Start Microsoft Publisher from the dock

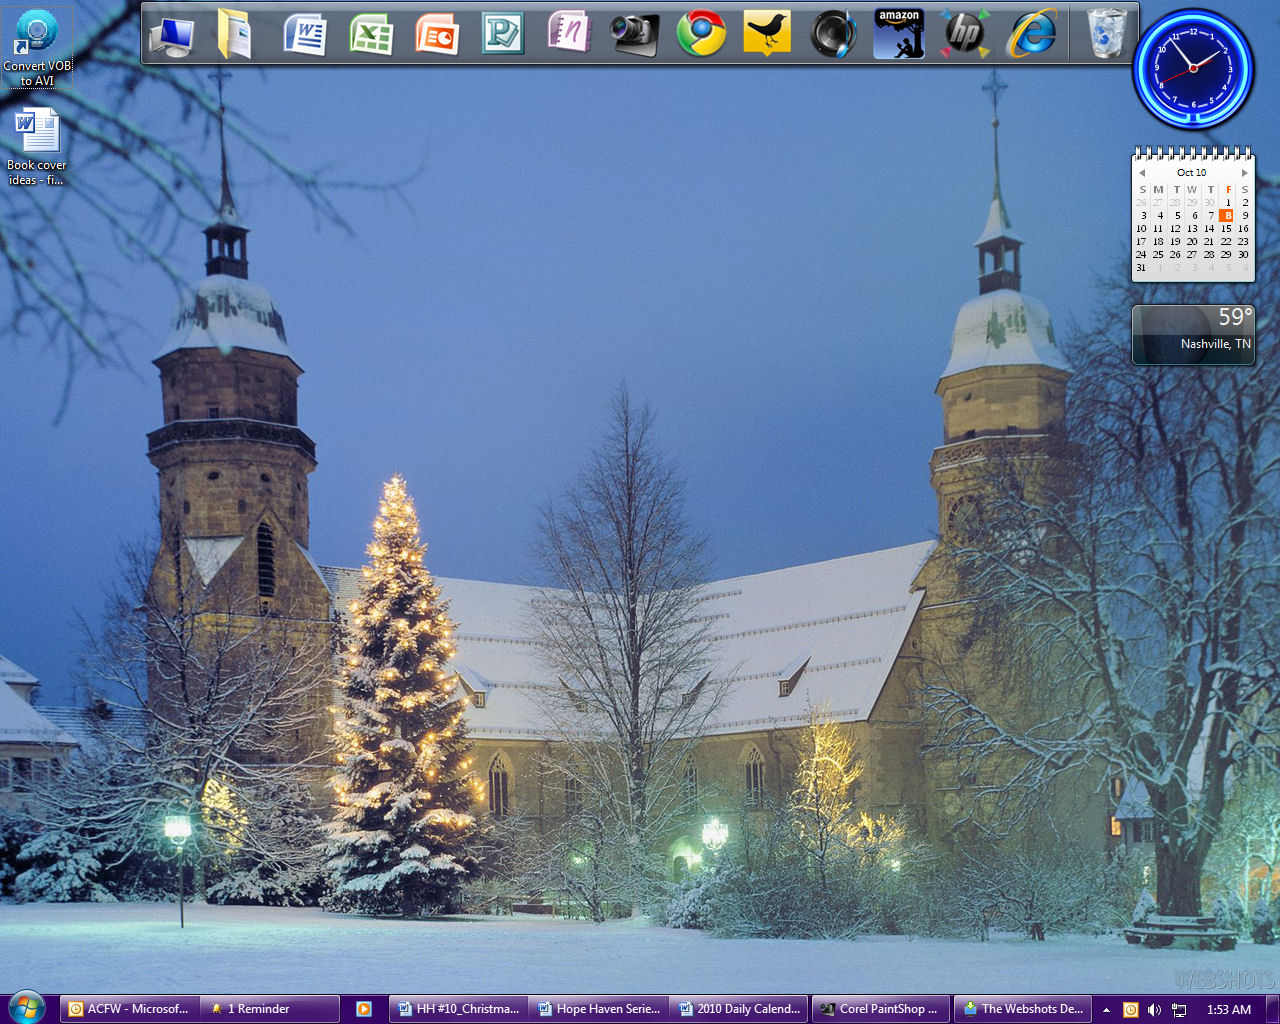502,34
